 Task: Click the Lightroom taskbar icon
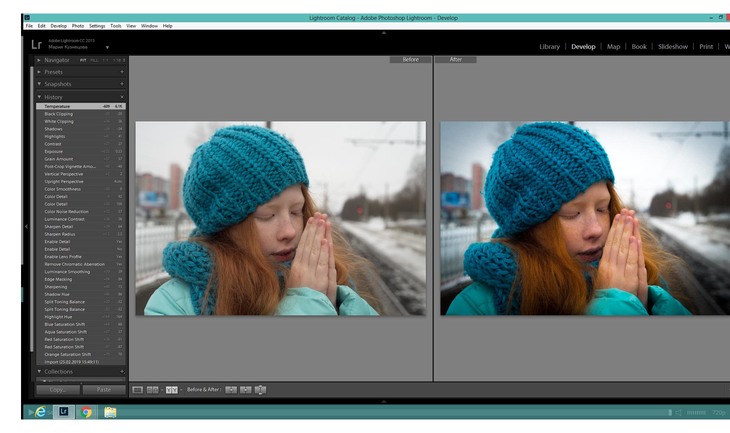pyautogui.click(x=63, y=412)
